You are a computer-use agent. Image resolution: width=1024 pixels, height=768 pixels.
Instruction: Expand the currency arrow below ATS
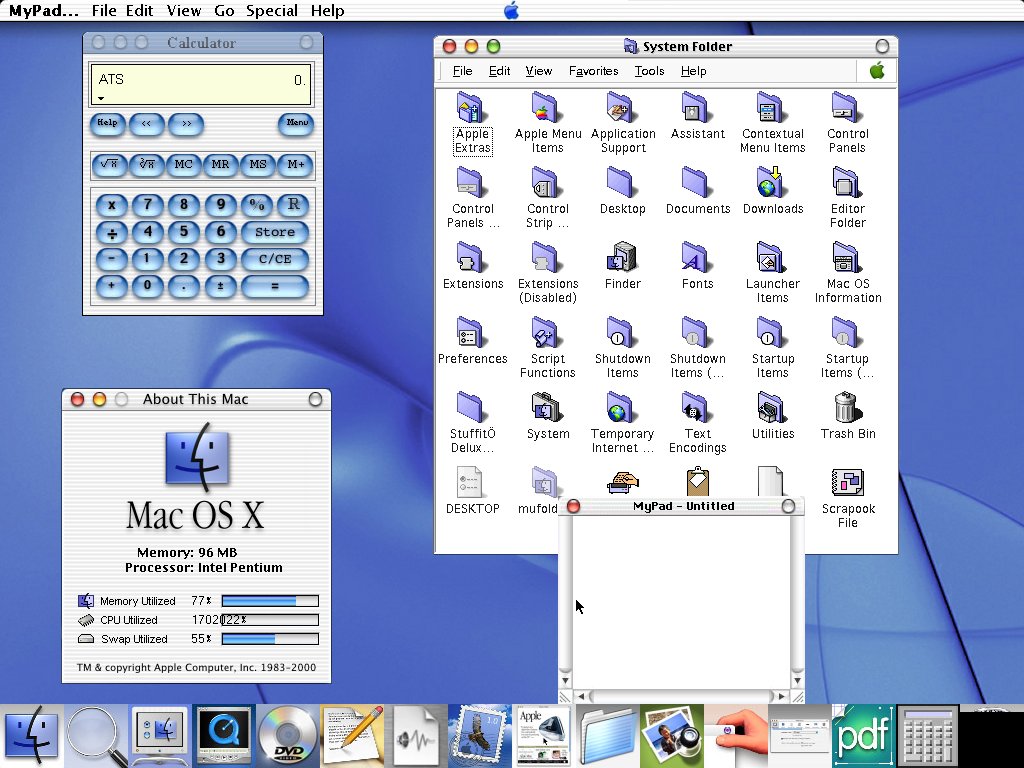pyautogui.click(x=101, y=99)
